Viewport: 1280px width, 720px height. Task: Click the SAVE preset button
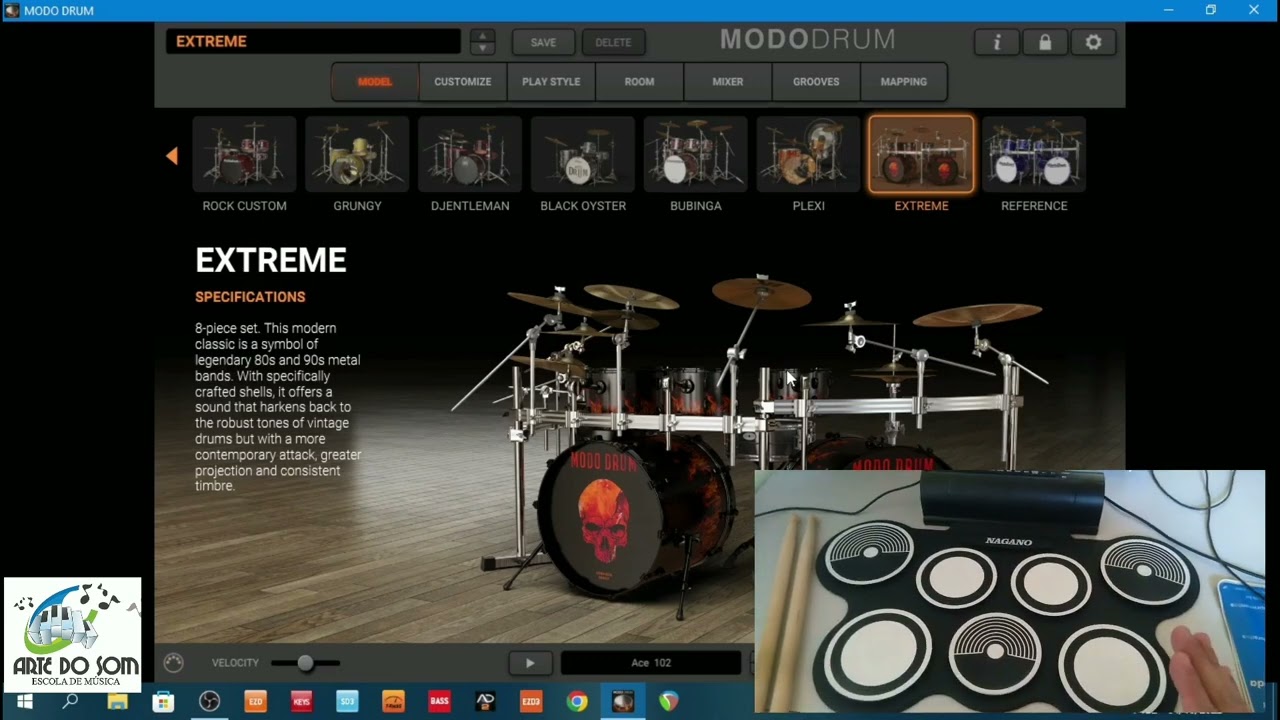[544, 42]
